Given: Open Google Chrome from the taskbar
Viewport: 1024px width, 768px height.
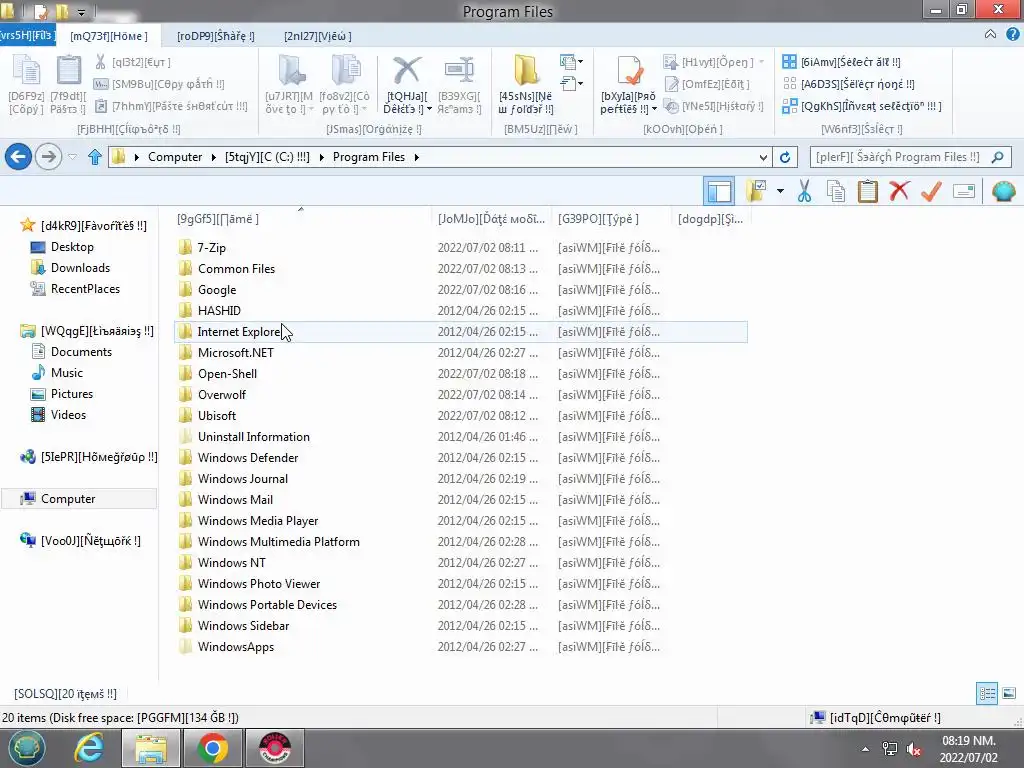Looking at the screenshot, I should [x=212, y=748].
